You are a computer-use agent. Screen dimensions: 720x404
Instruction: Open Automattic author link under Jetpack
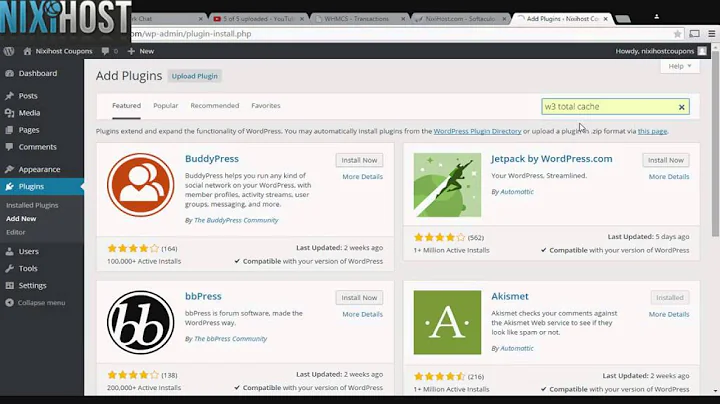[517, 192]
